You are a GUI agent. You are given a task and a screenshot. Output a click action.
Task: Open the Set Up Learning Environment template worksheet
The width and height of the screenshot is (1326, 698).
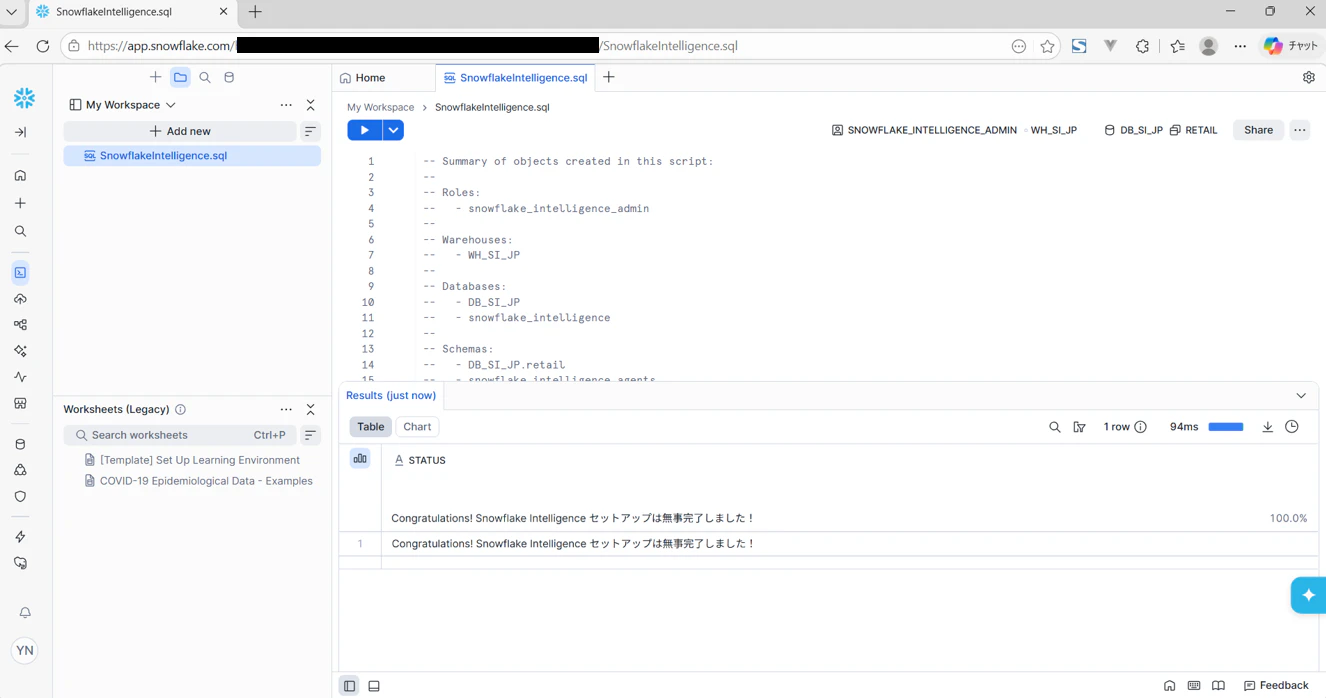[x=192, y=460]
